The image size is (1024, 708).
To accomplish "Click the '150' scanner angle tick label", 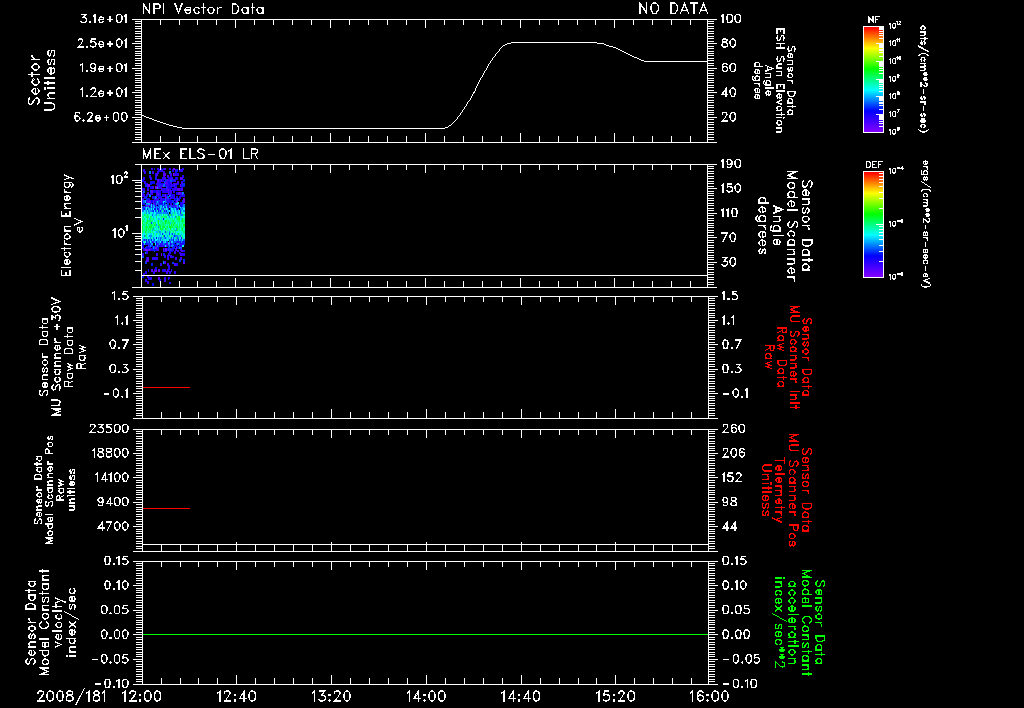I will 731,189.
